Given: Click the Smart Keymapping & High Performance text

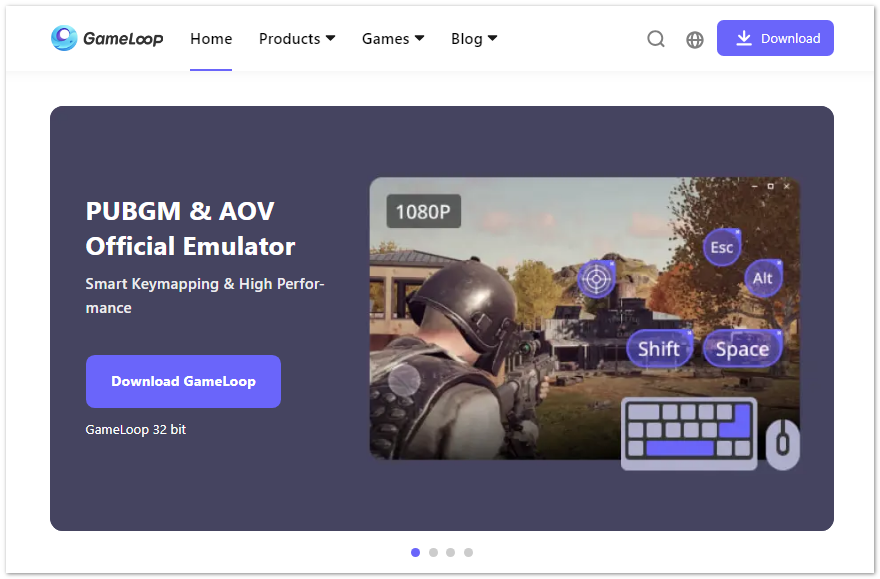Looking at the screenshot, I should [x=205, y=296].
